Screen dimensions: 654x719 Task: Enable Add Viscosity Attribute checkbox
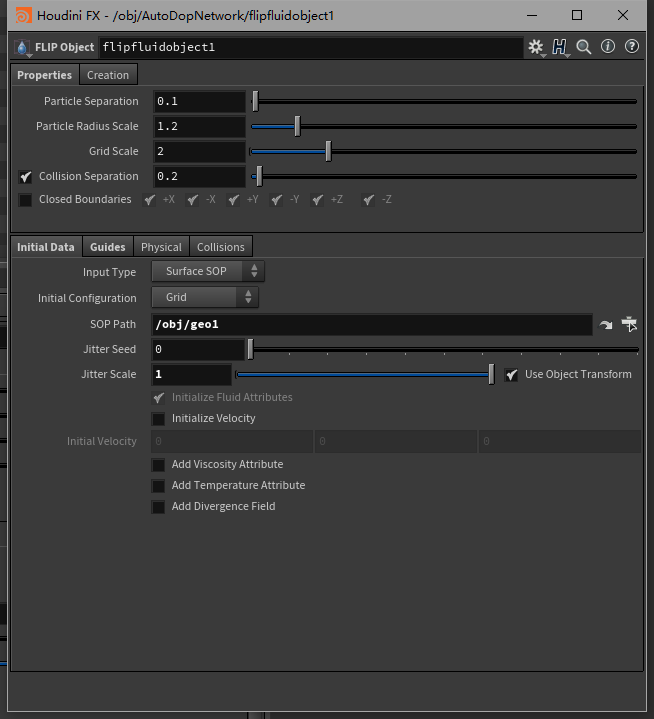(x=158, y=465)
